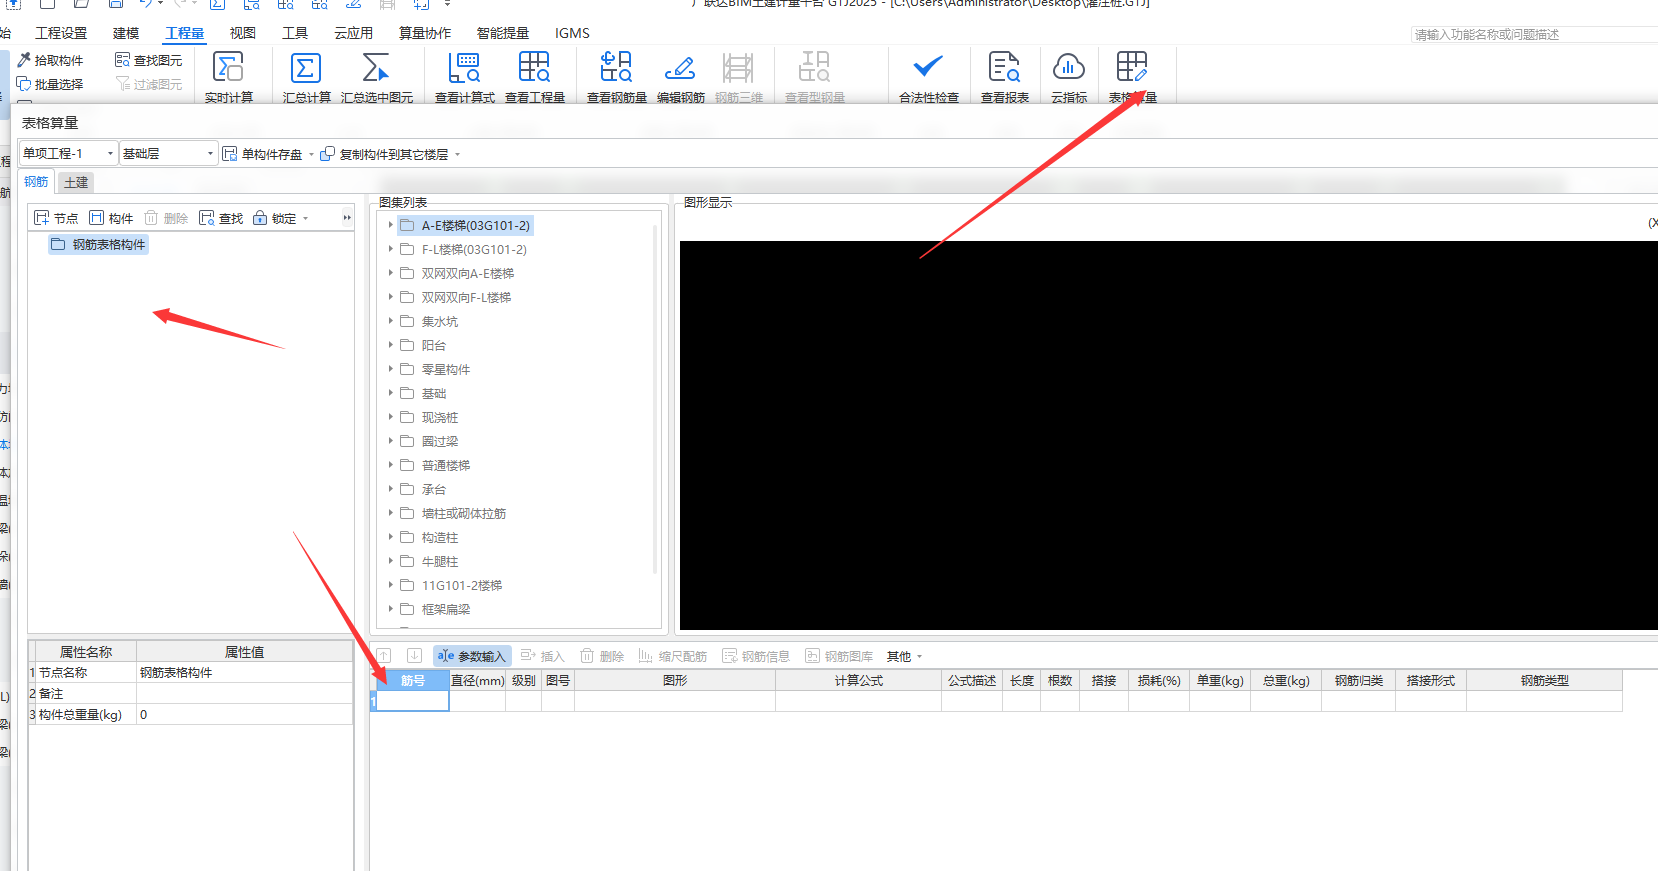Click 查找 in component panel toolbar

pos(221,218)
